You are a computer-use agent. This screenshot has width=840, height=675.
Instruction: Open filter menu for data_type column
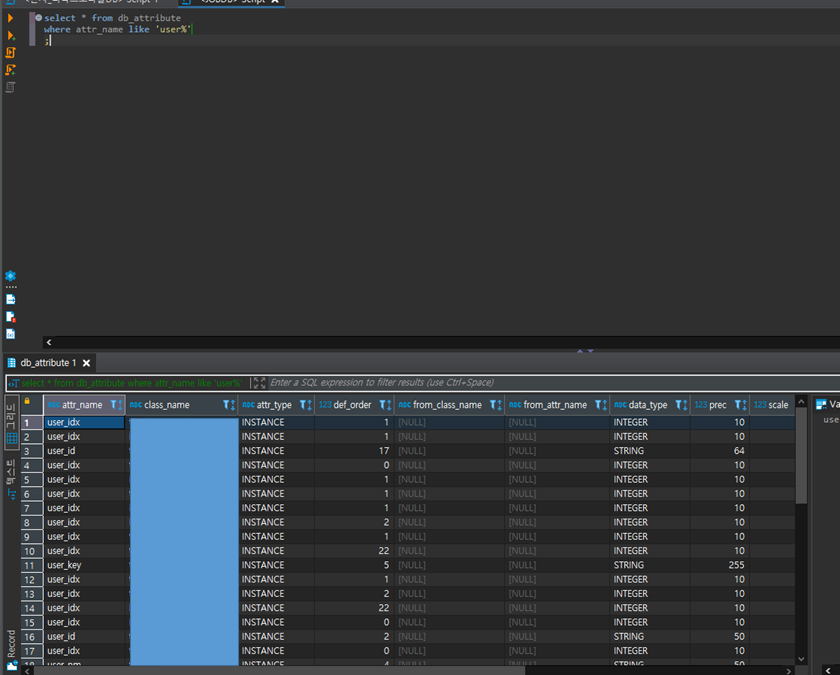tap(681, 405)
